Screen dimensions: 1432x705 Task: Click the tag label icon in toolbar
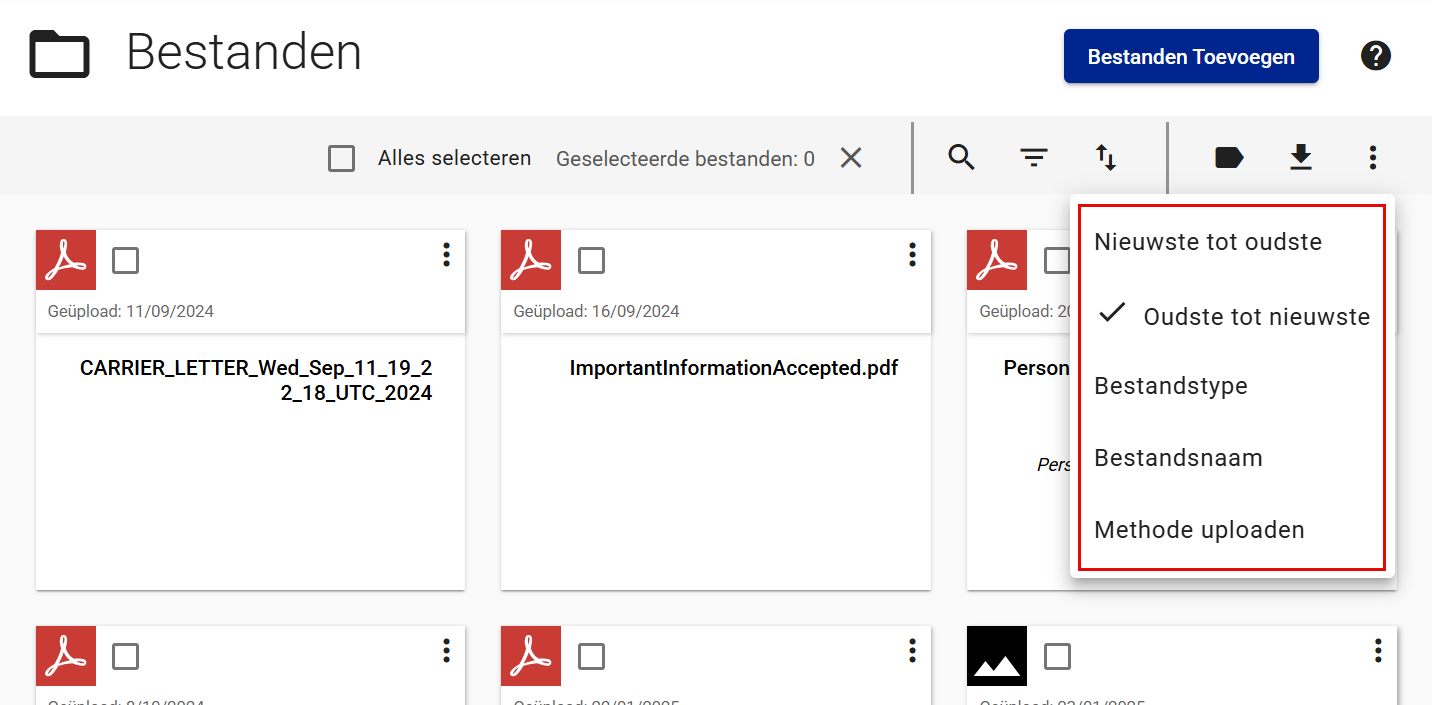(1228, 157)
